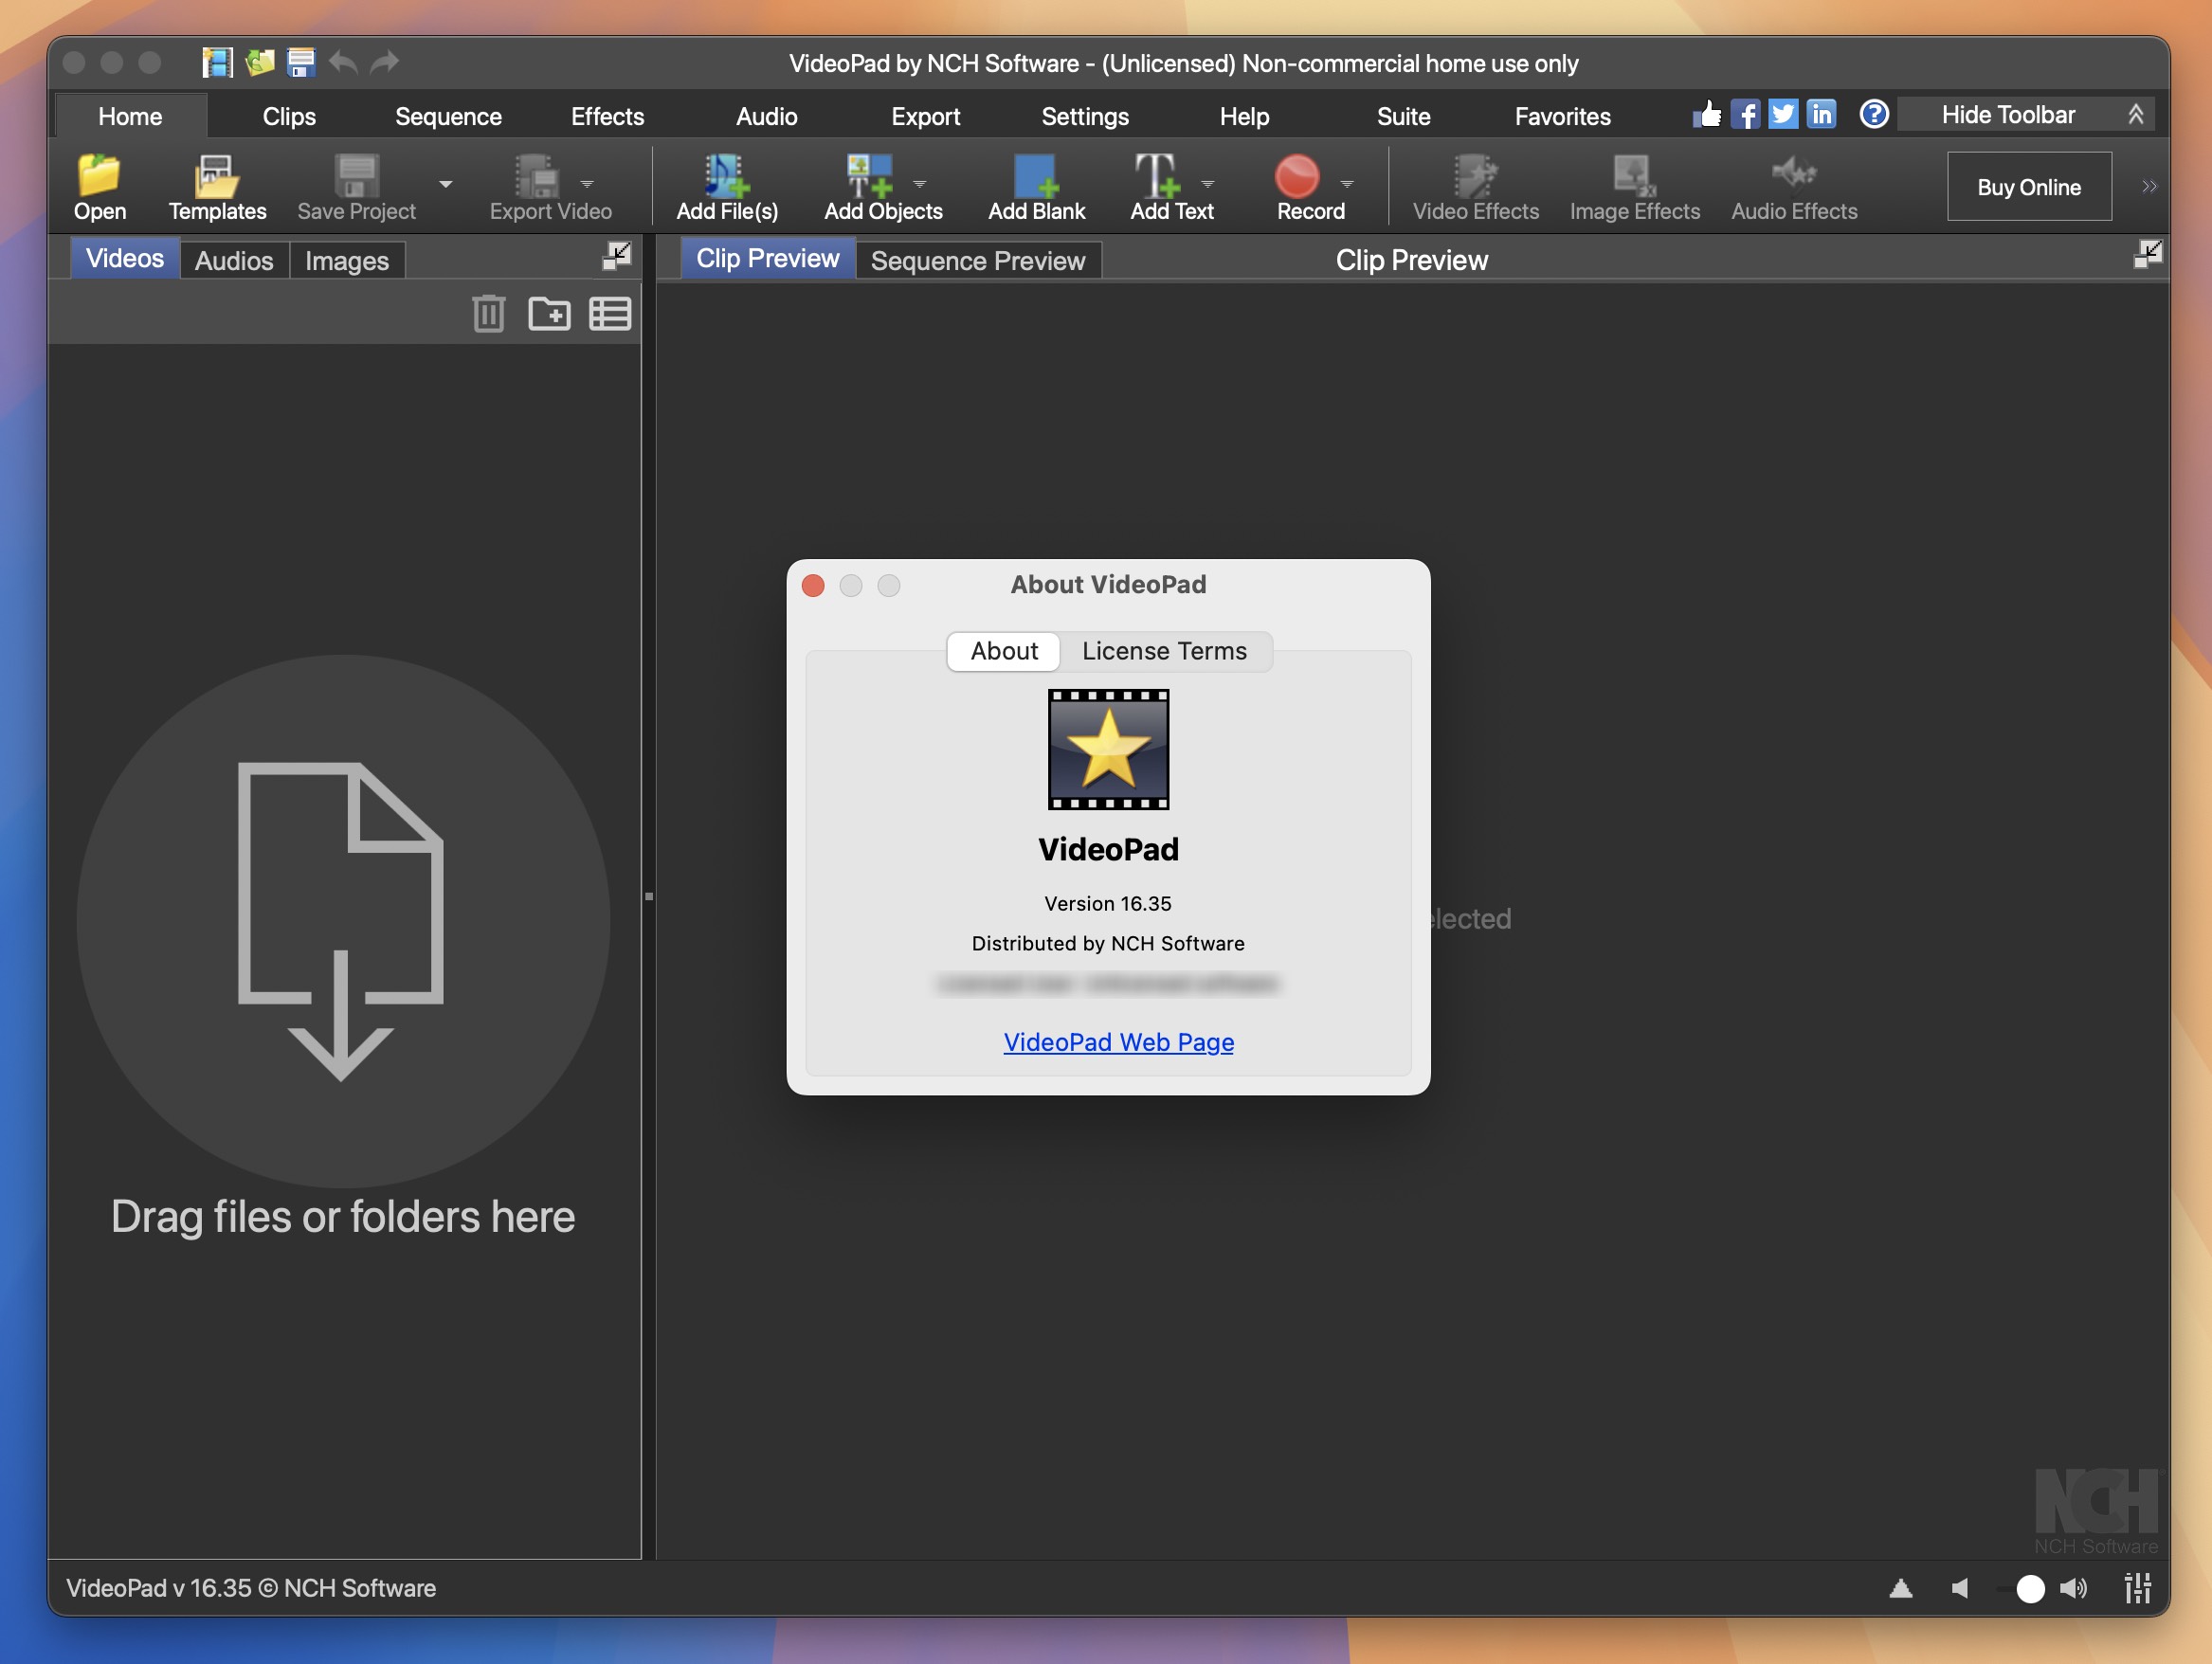Switch to Sequence Preview tab

(977, 260)
